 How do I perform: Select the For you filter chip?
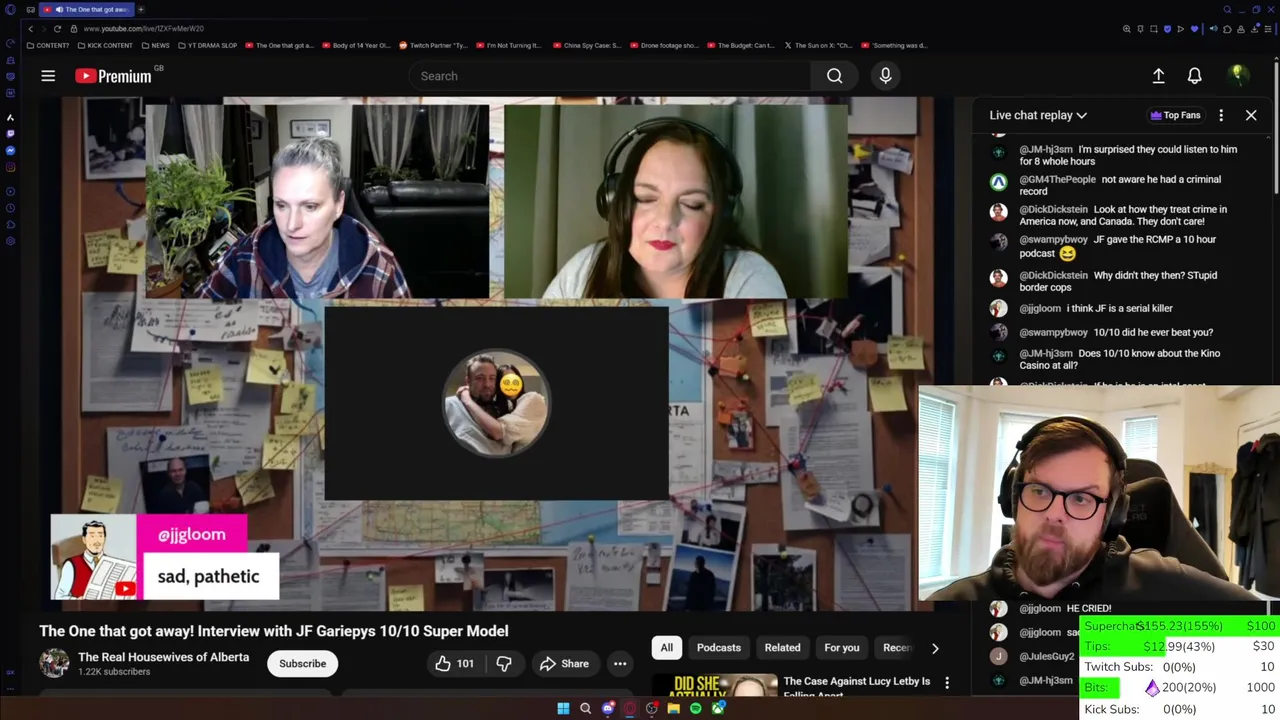tap(842, 647)
